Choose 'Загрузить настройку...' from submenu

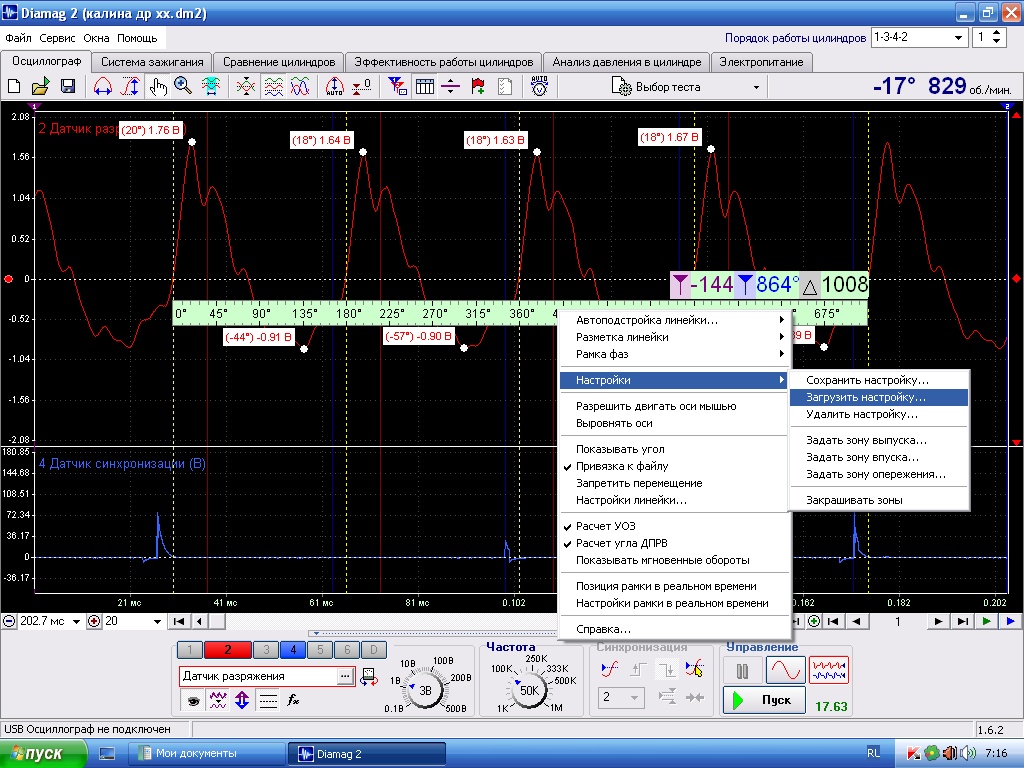coord(878,397)
